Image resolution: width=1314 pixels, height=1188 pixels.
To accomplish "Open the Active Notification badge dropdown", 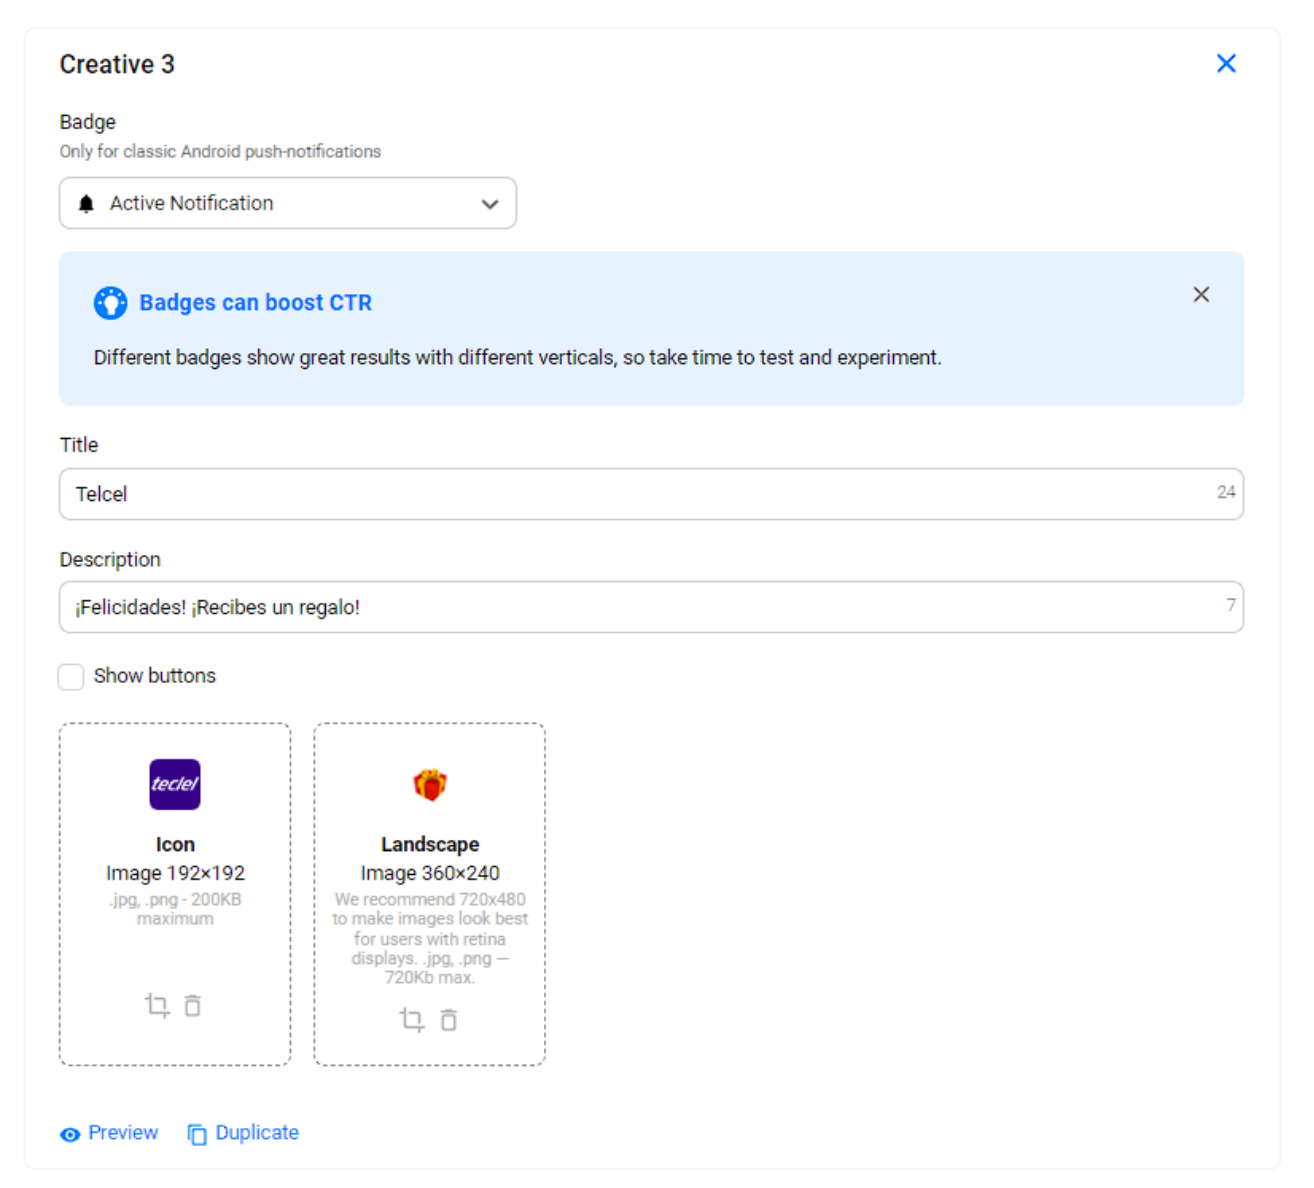I will [288, 203].
